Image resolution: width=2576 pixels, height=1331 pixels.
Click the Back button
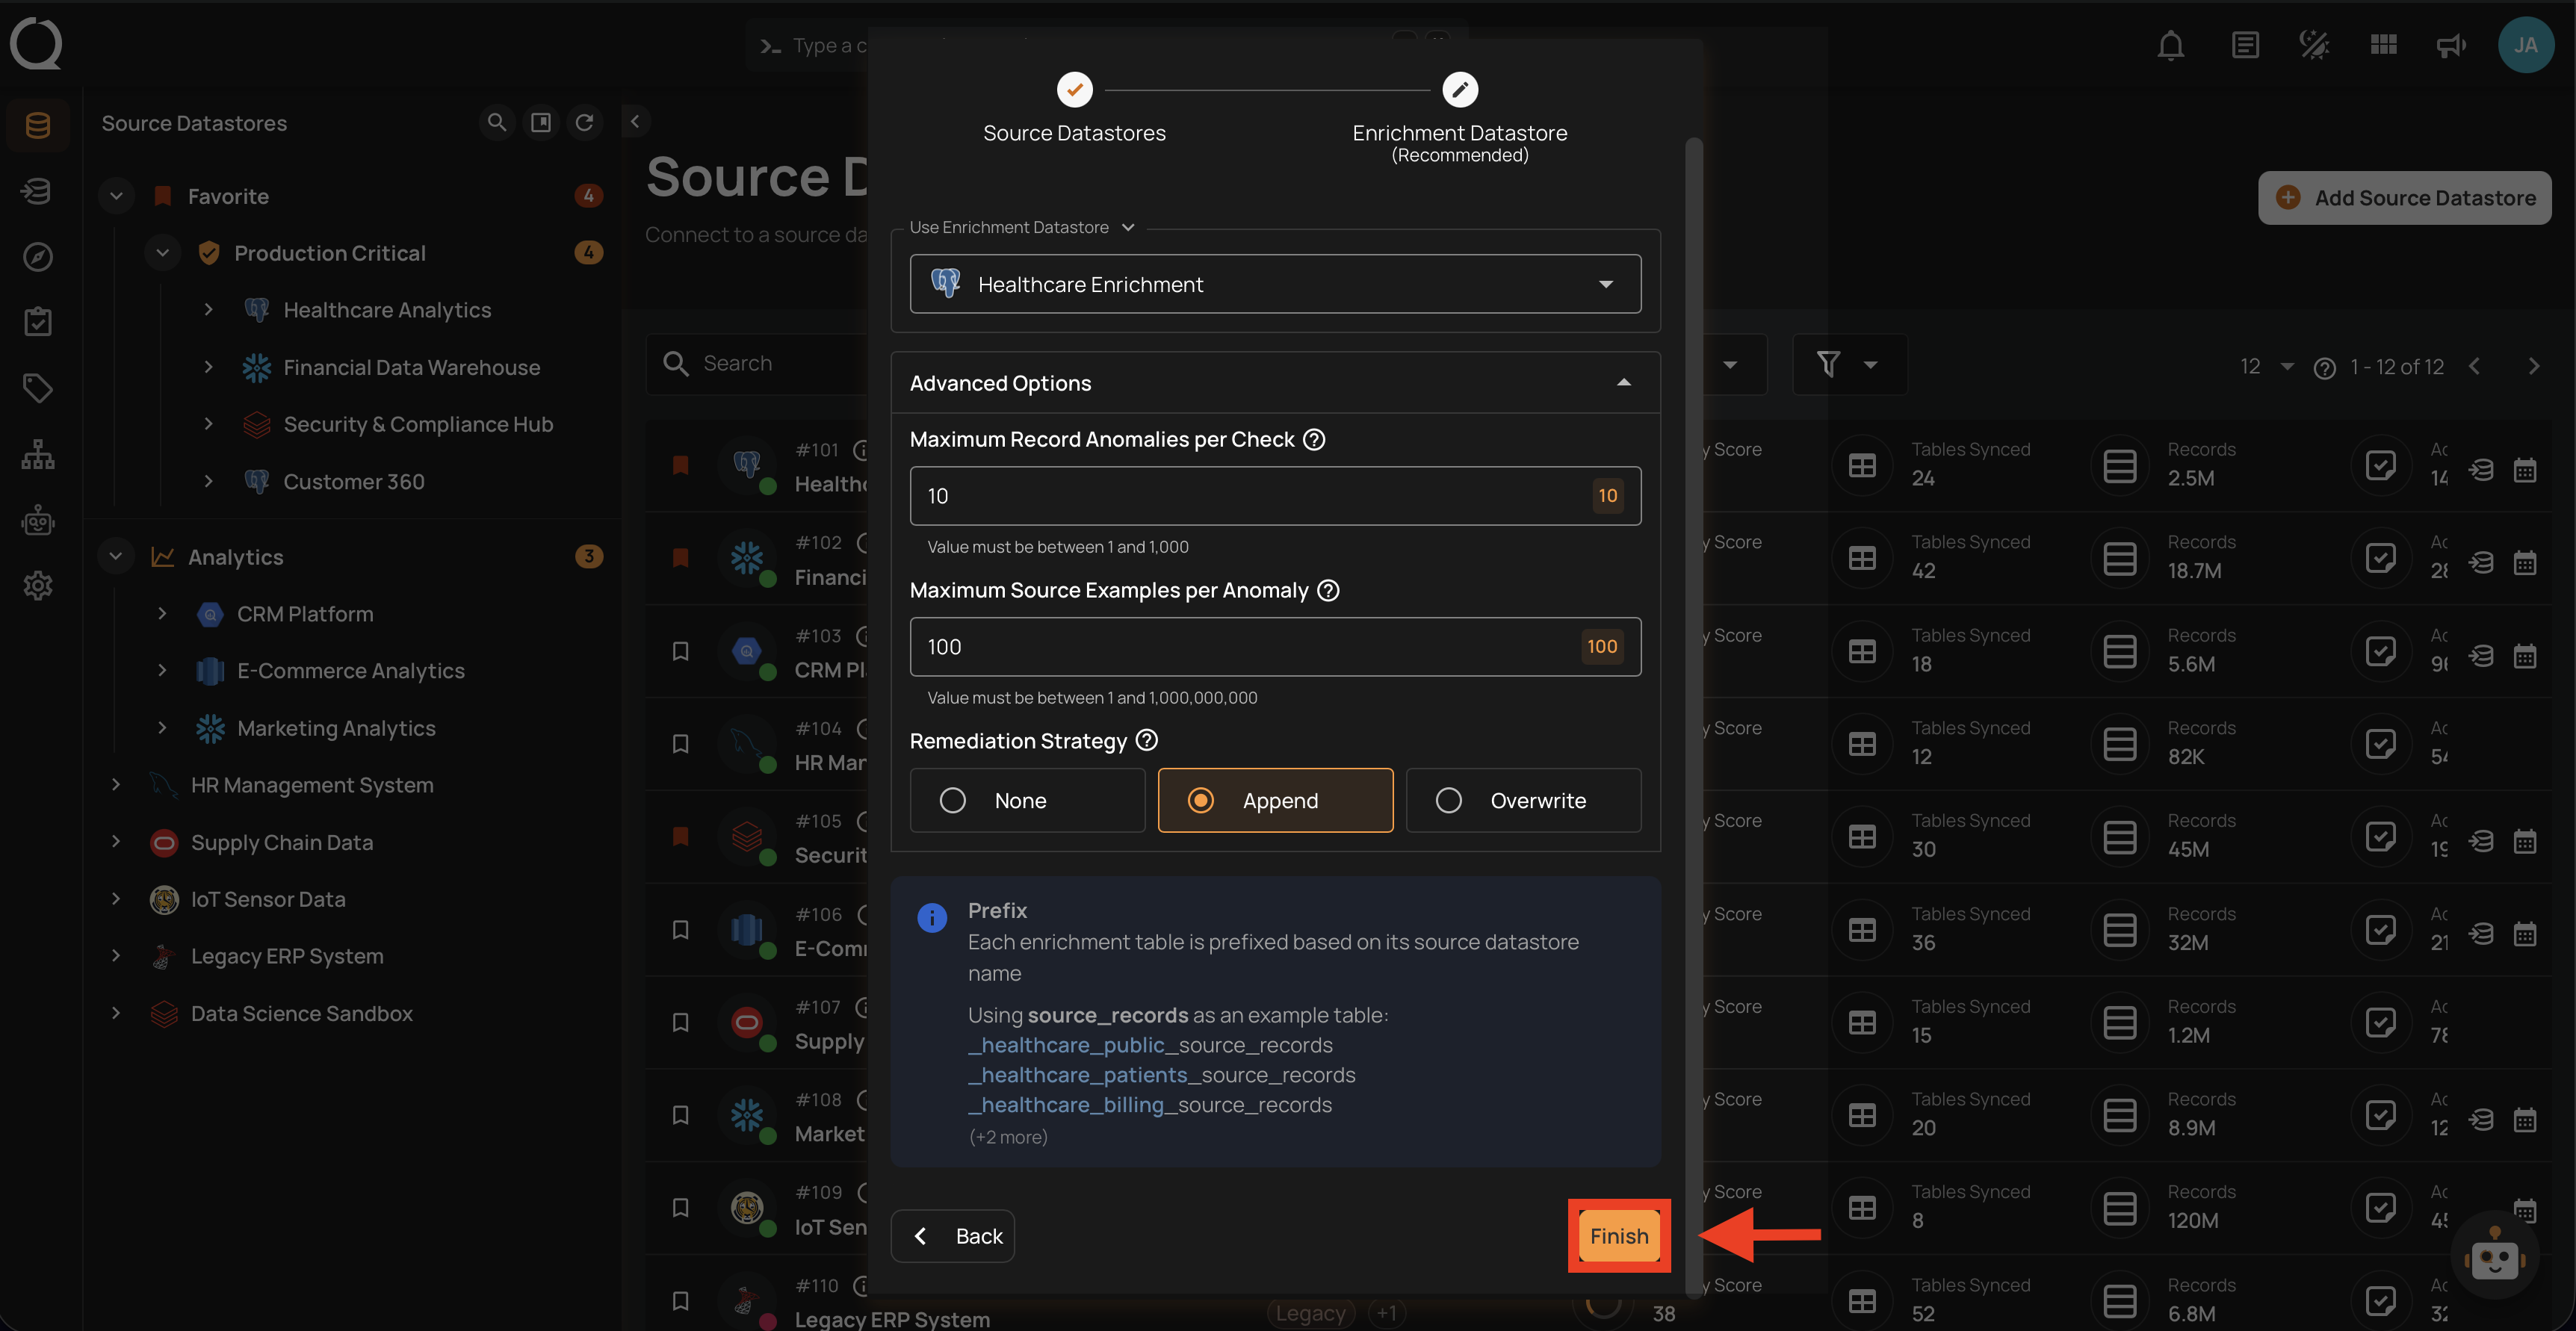[x=953, y=1236]
